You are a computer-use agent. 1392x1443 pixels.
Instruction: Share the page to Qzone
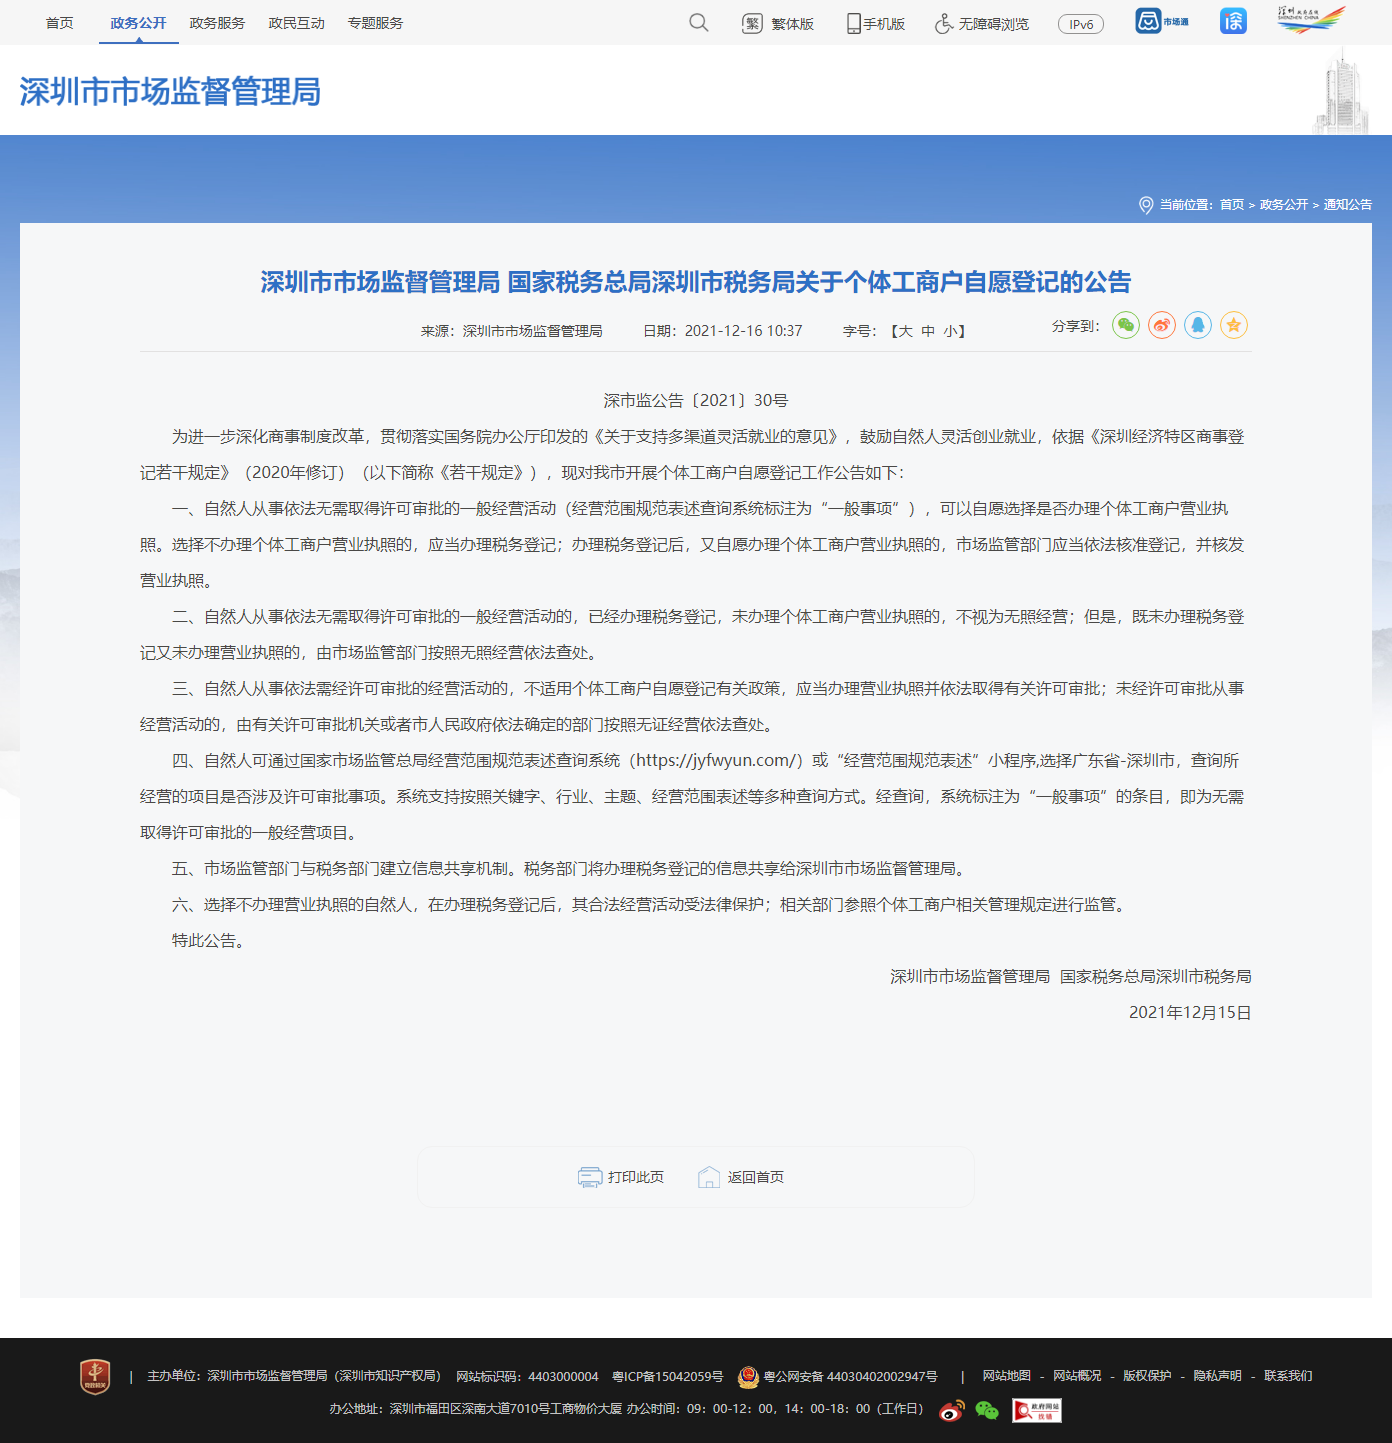pos(1233,326)
